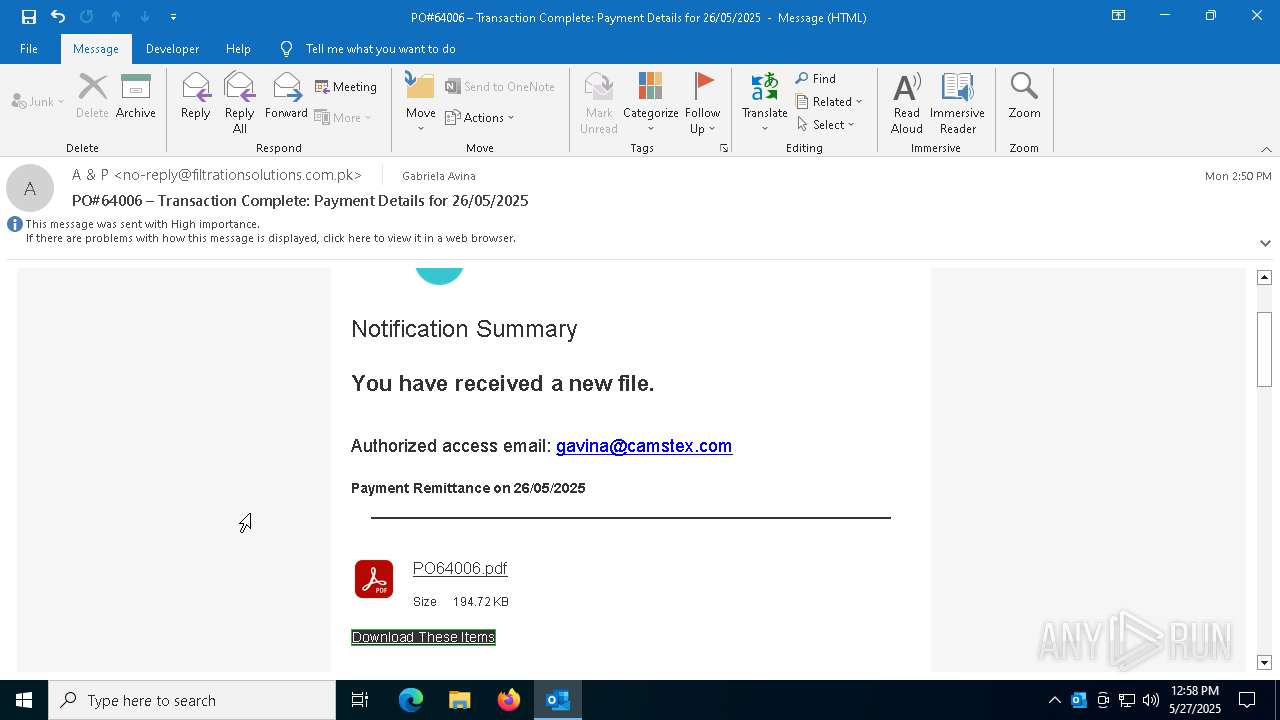Image resolution: width=1280 pixels, height=720 pixels.
Task: Expand the message header with the chevron
Action: (1265, 243)
